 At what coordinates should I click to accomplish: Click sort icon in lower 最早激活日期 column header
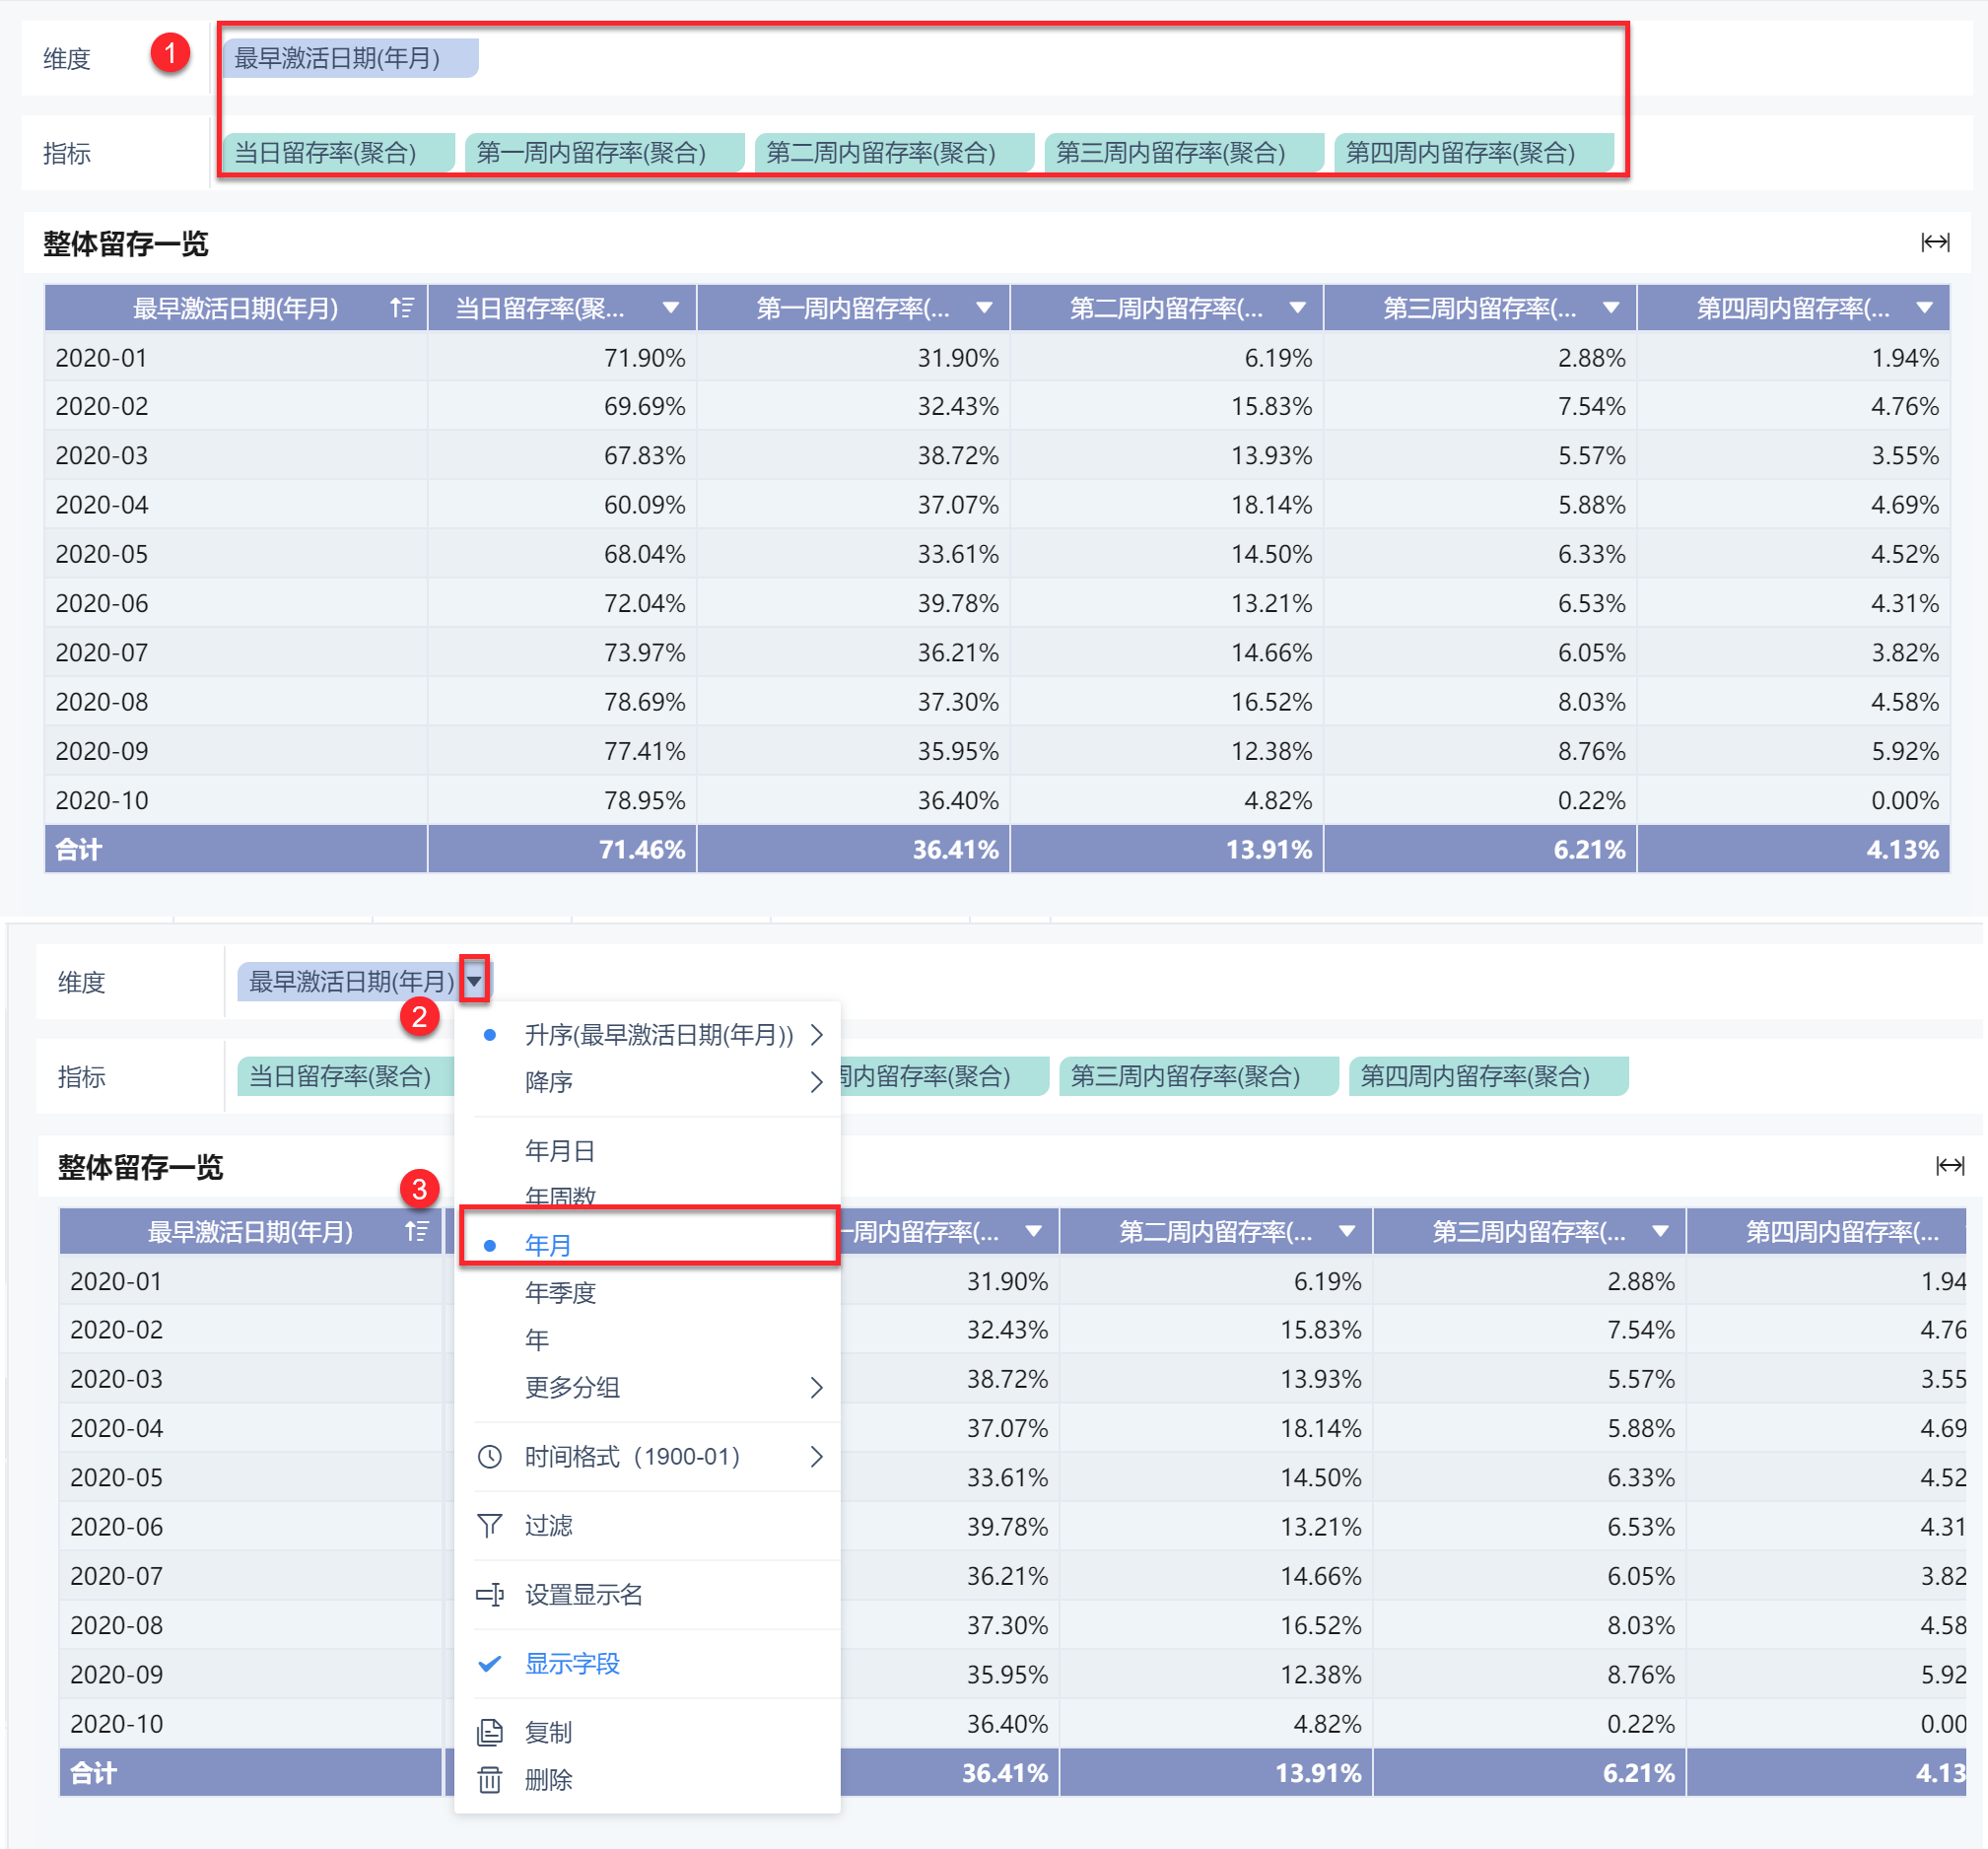416,1231
